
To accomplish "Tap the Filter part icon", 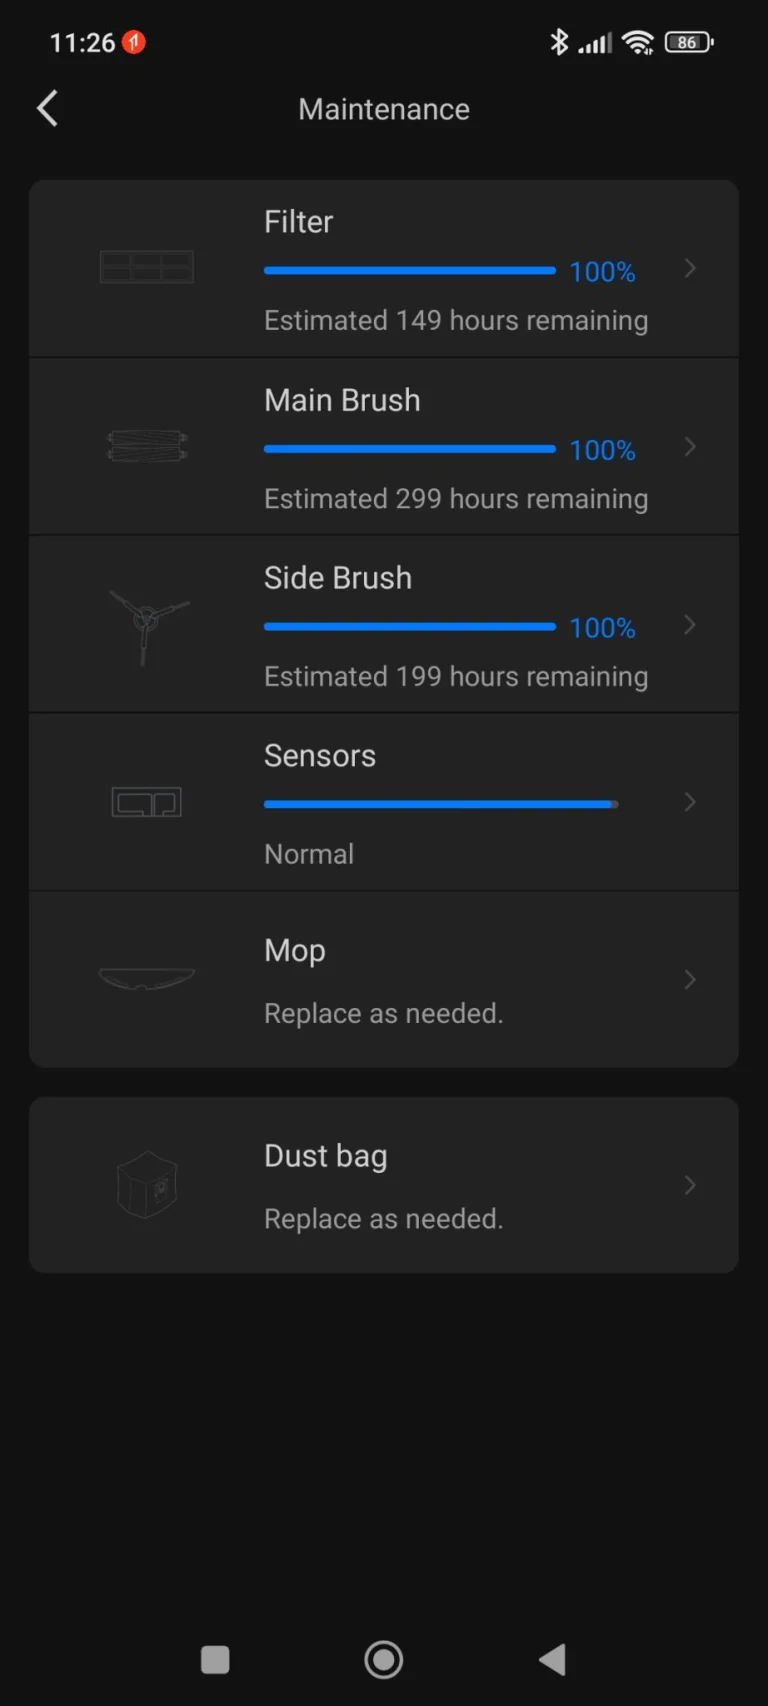I will pos(147,267).
